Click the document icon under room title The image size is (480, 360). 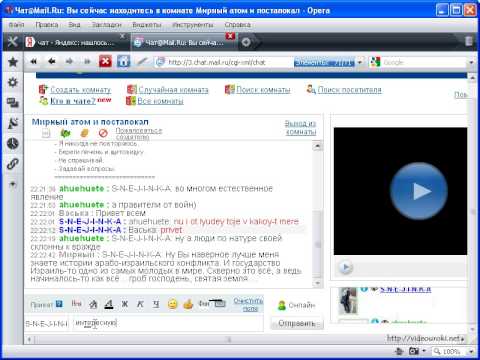46,134
